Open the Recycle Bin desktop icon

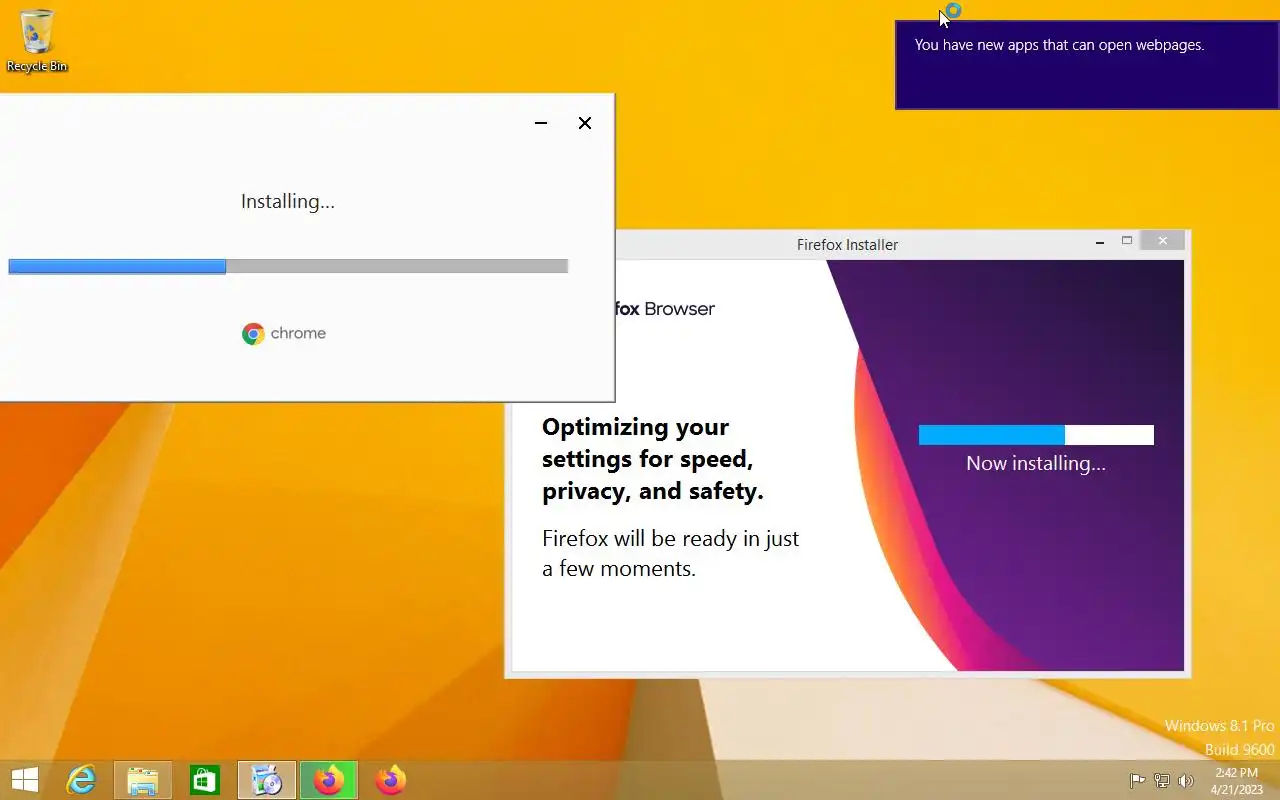[x=37, y=40]
